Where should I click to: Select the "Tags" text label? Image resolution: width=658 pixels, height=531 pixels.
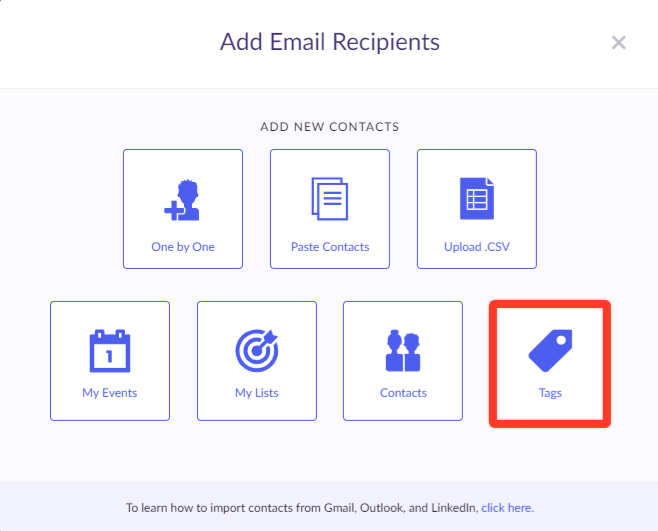550,393
